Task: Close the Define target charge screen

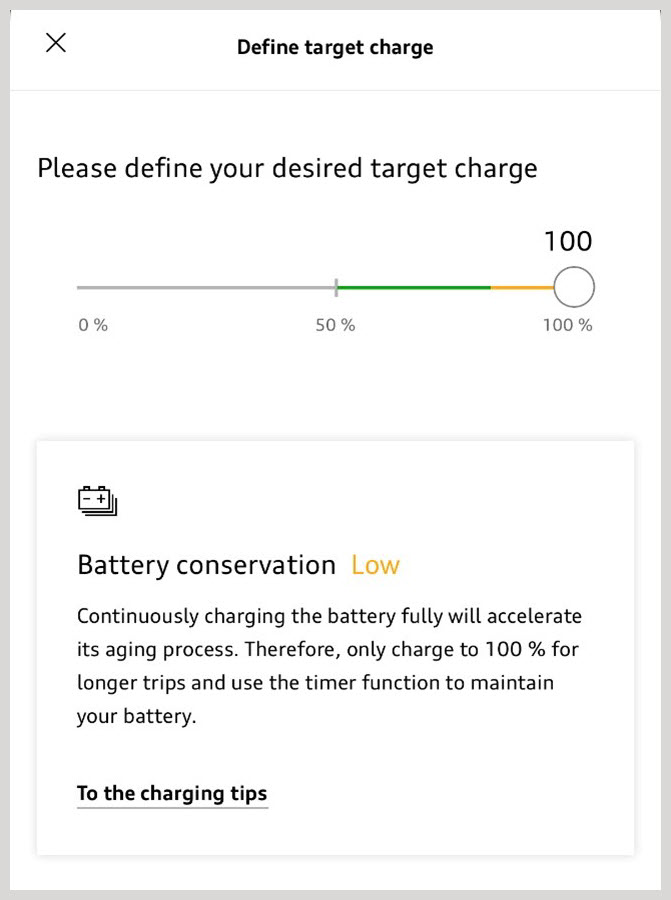Action: (x=56, y=43)
